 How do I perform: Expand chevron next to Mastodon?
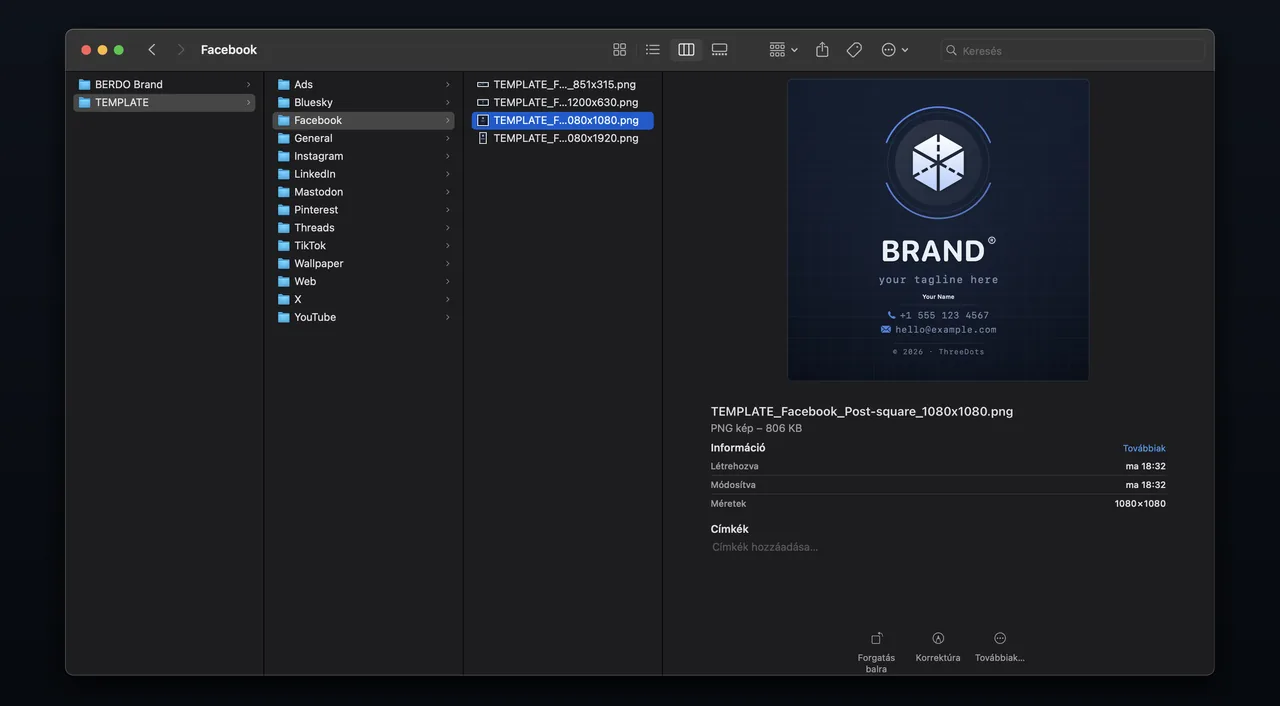448,192
